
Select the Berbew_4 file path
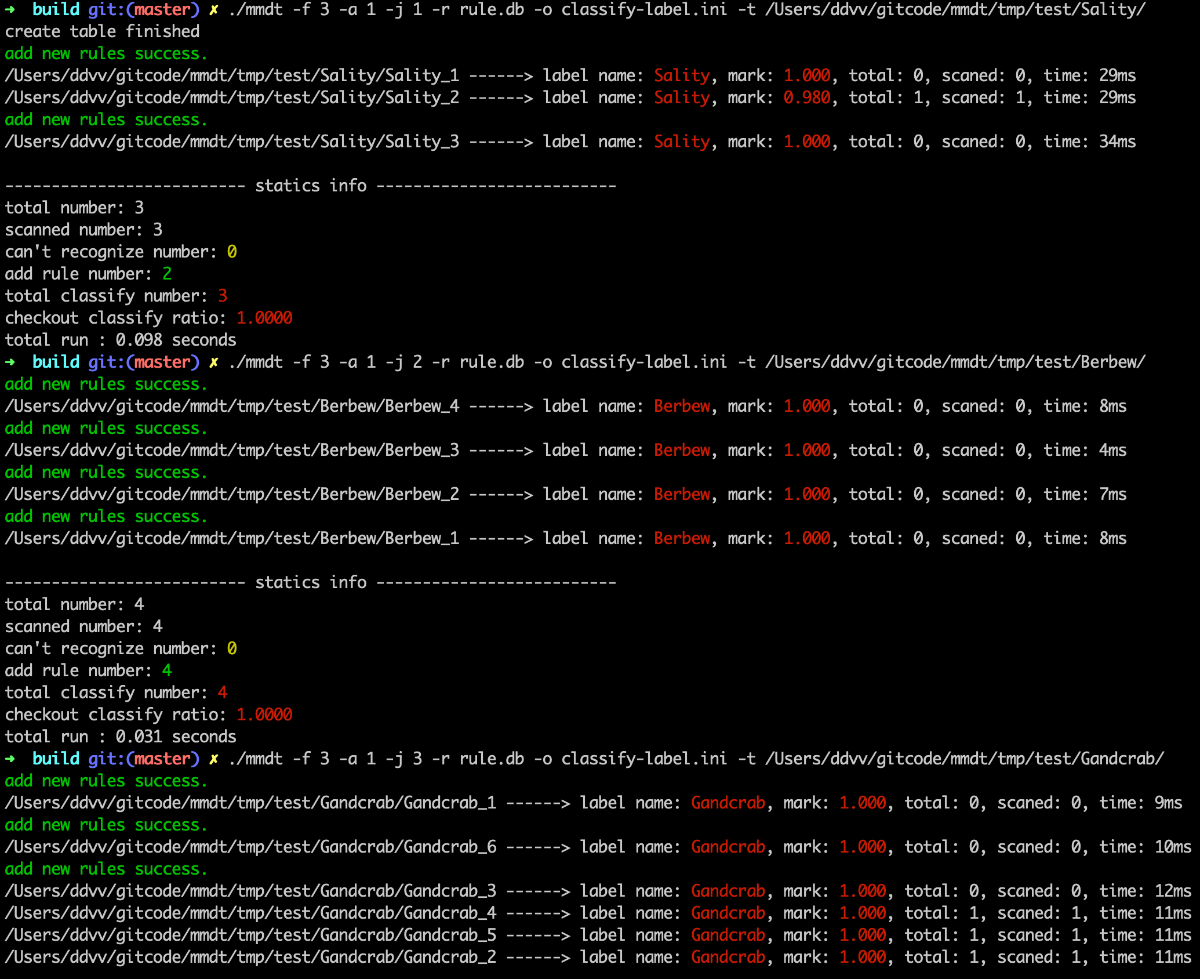click(232, 406)
